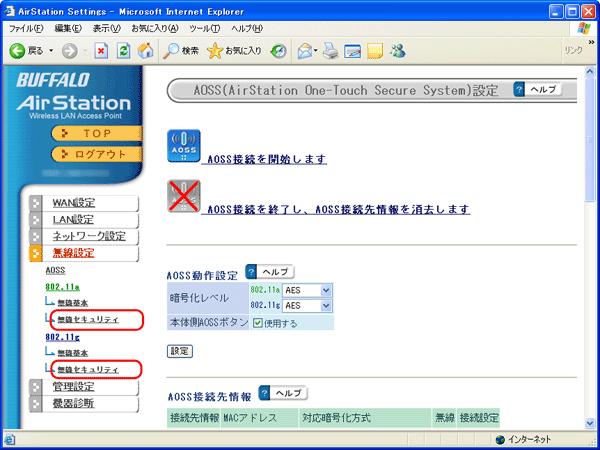Screen dimensions: 600x450
Task: Click AOSS接続を開始します link
Action: 264,159
